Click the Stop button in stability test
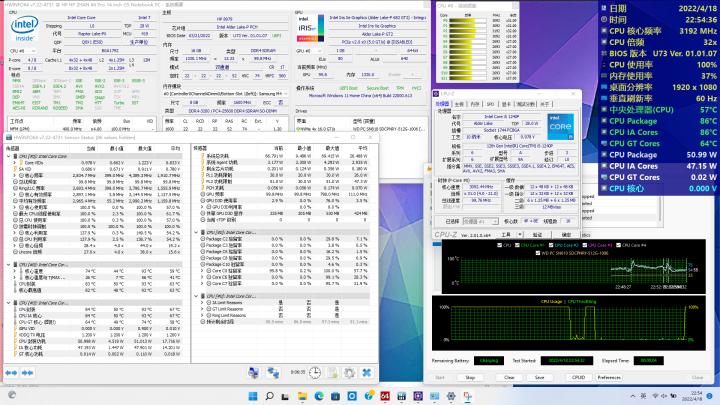This screenshot has height=405, width=720. (470, 379)
